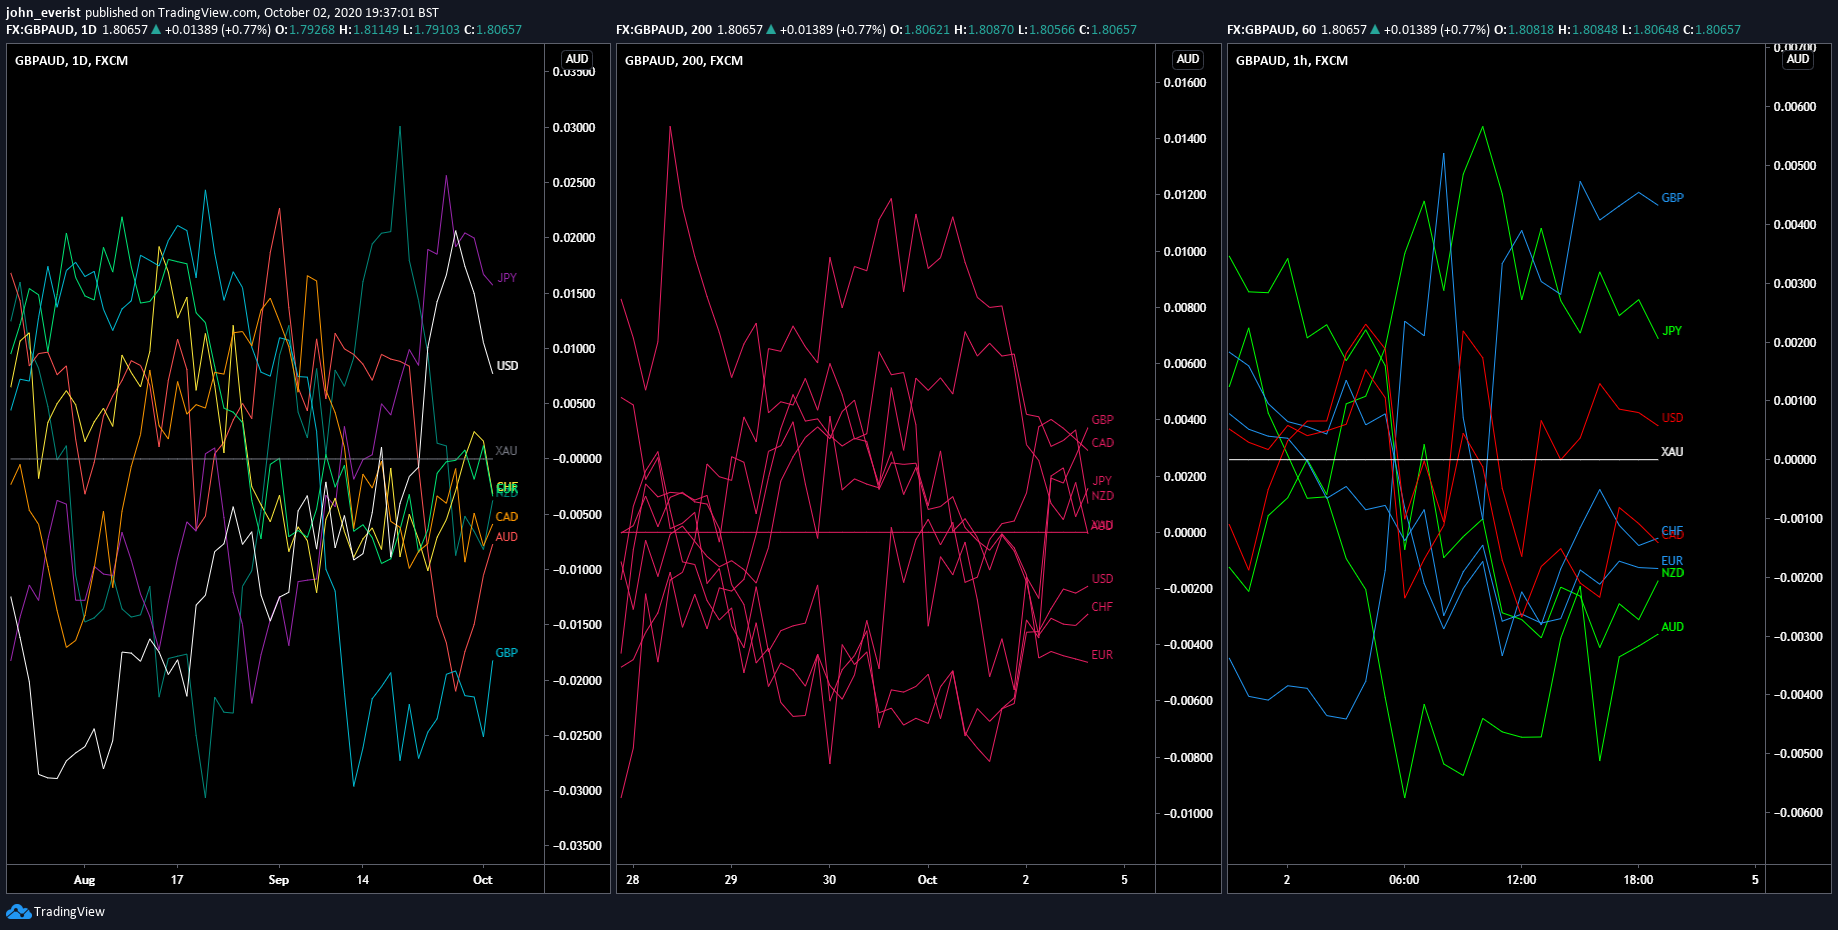This screenshot has height=930, width=1838.
Task: Click the JPY line label on 1D chart
Action: (507, 278)
